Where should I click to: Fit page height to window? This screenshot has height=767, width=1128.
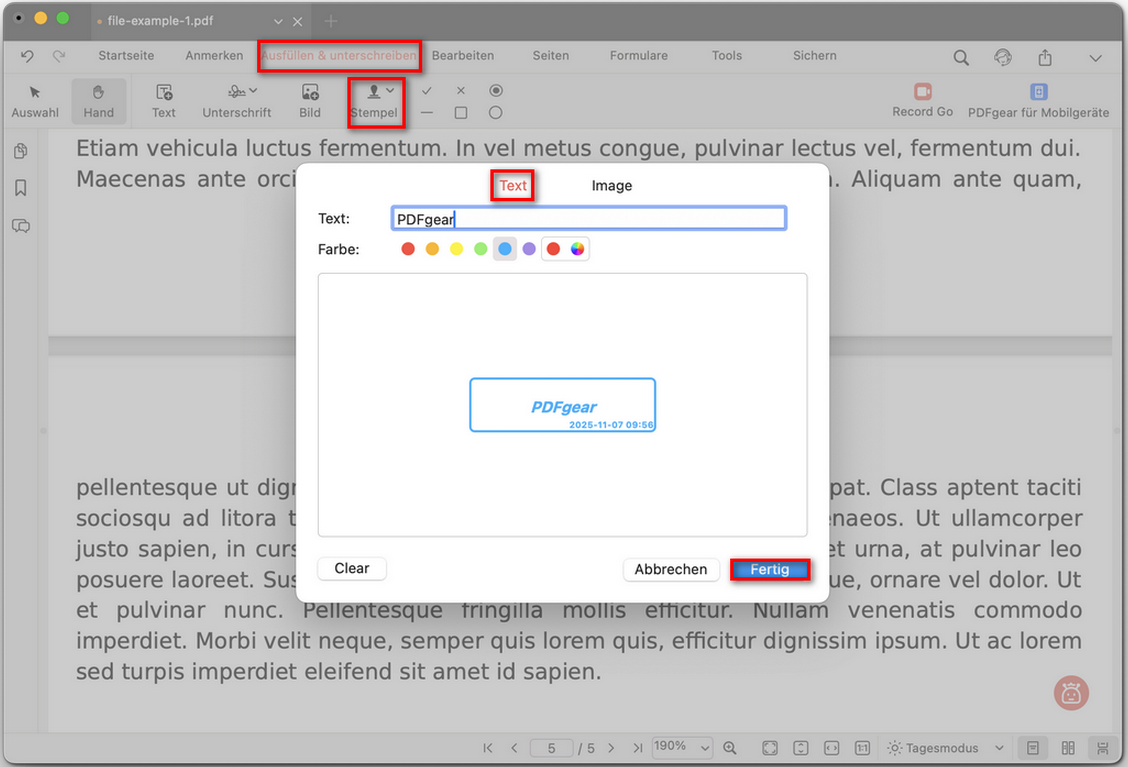(801, 748)
